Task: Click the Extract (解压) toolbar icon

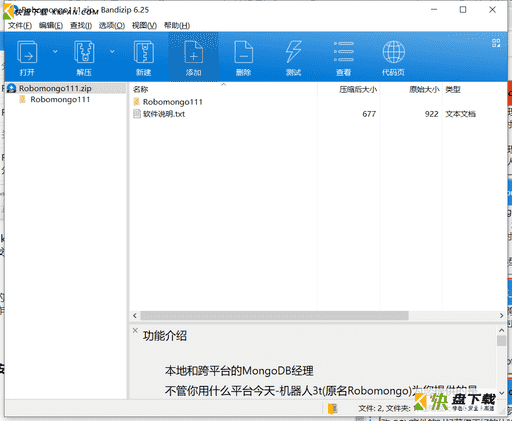Action: point(84,52)
